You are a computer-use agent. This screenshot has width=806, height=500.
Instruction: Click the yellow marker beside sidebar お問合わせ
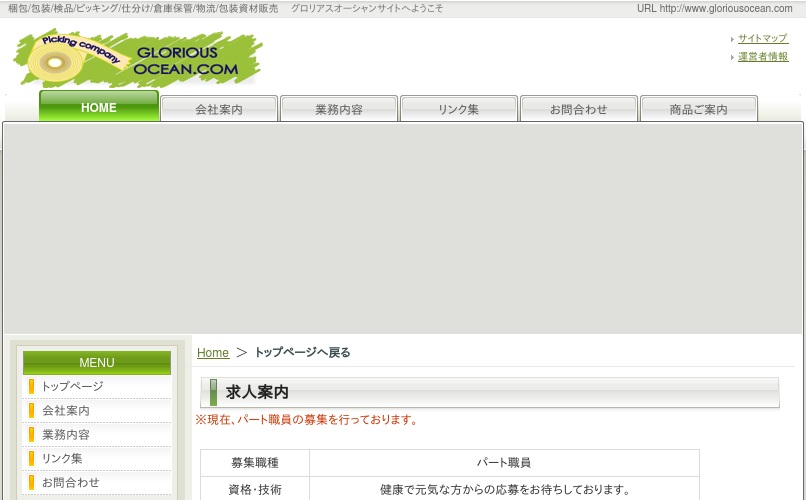(31, 482)
